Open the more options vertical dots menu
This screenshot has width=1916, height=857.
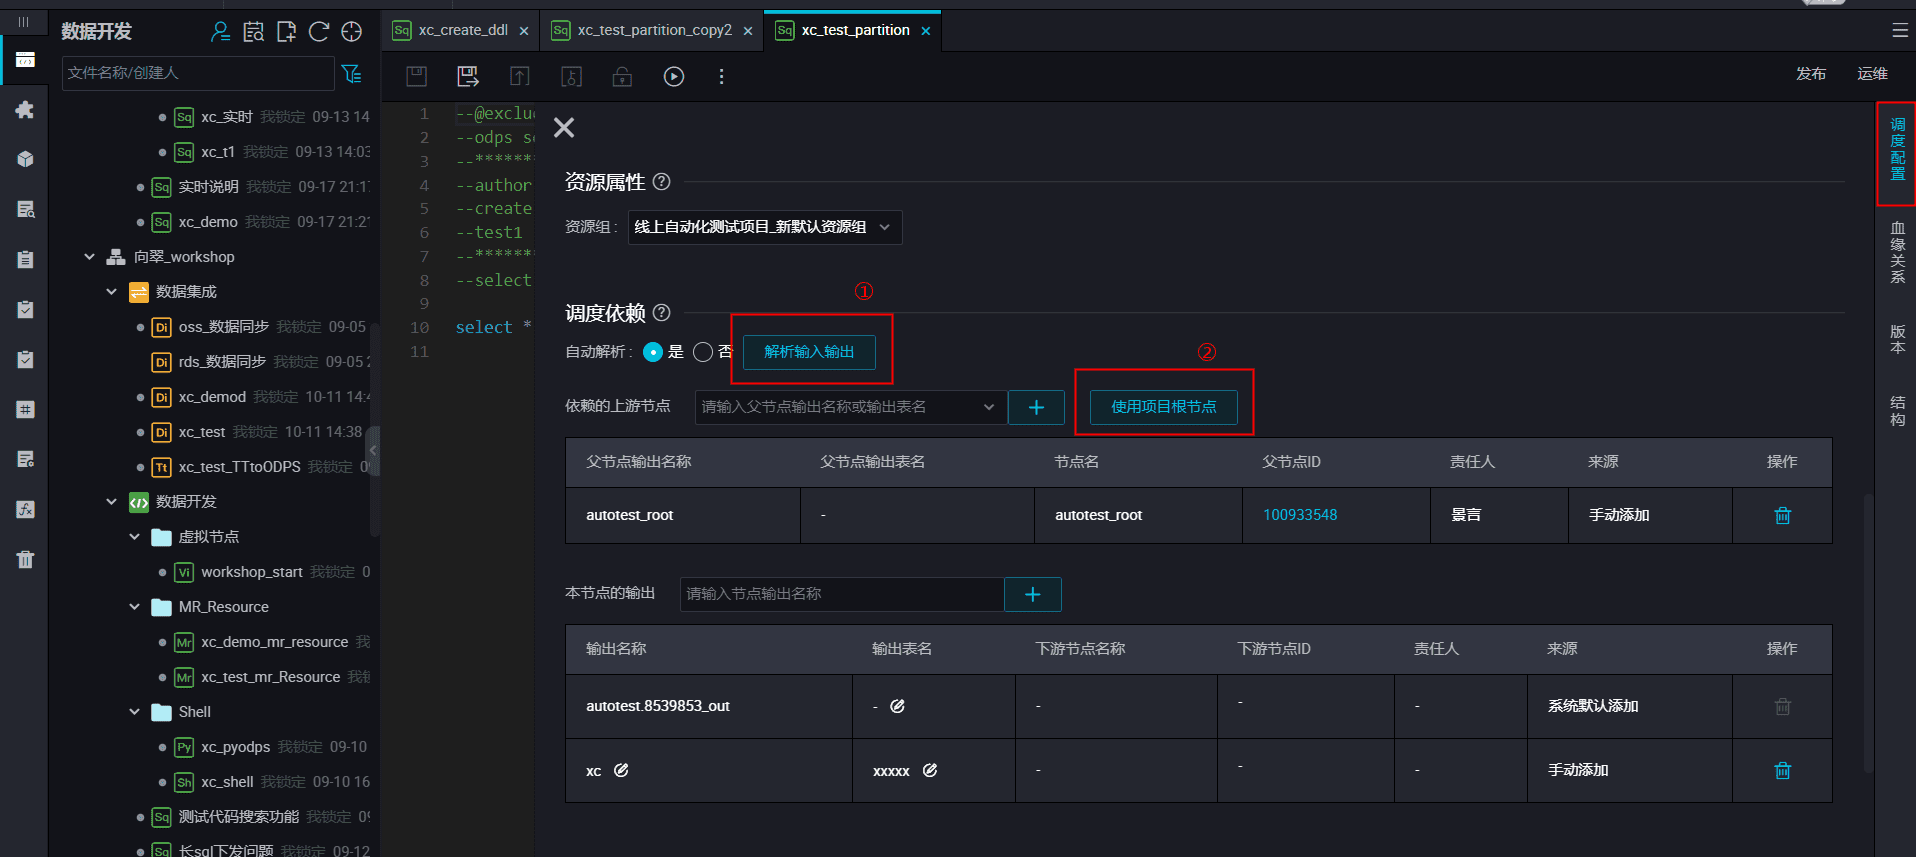coord(721,76)
